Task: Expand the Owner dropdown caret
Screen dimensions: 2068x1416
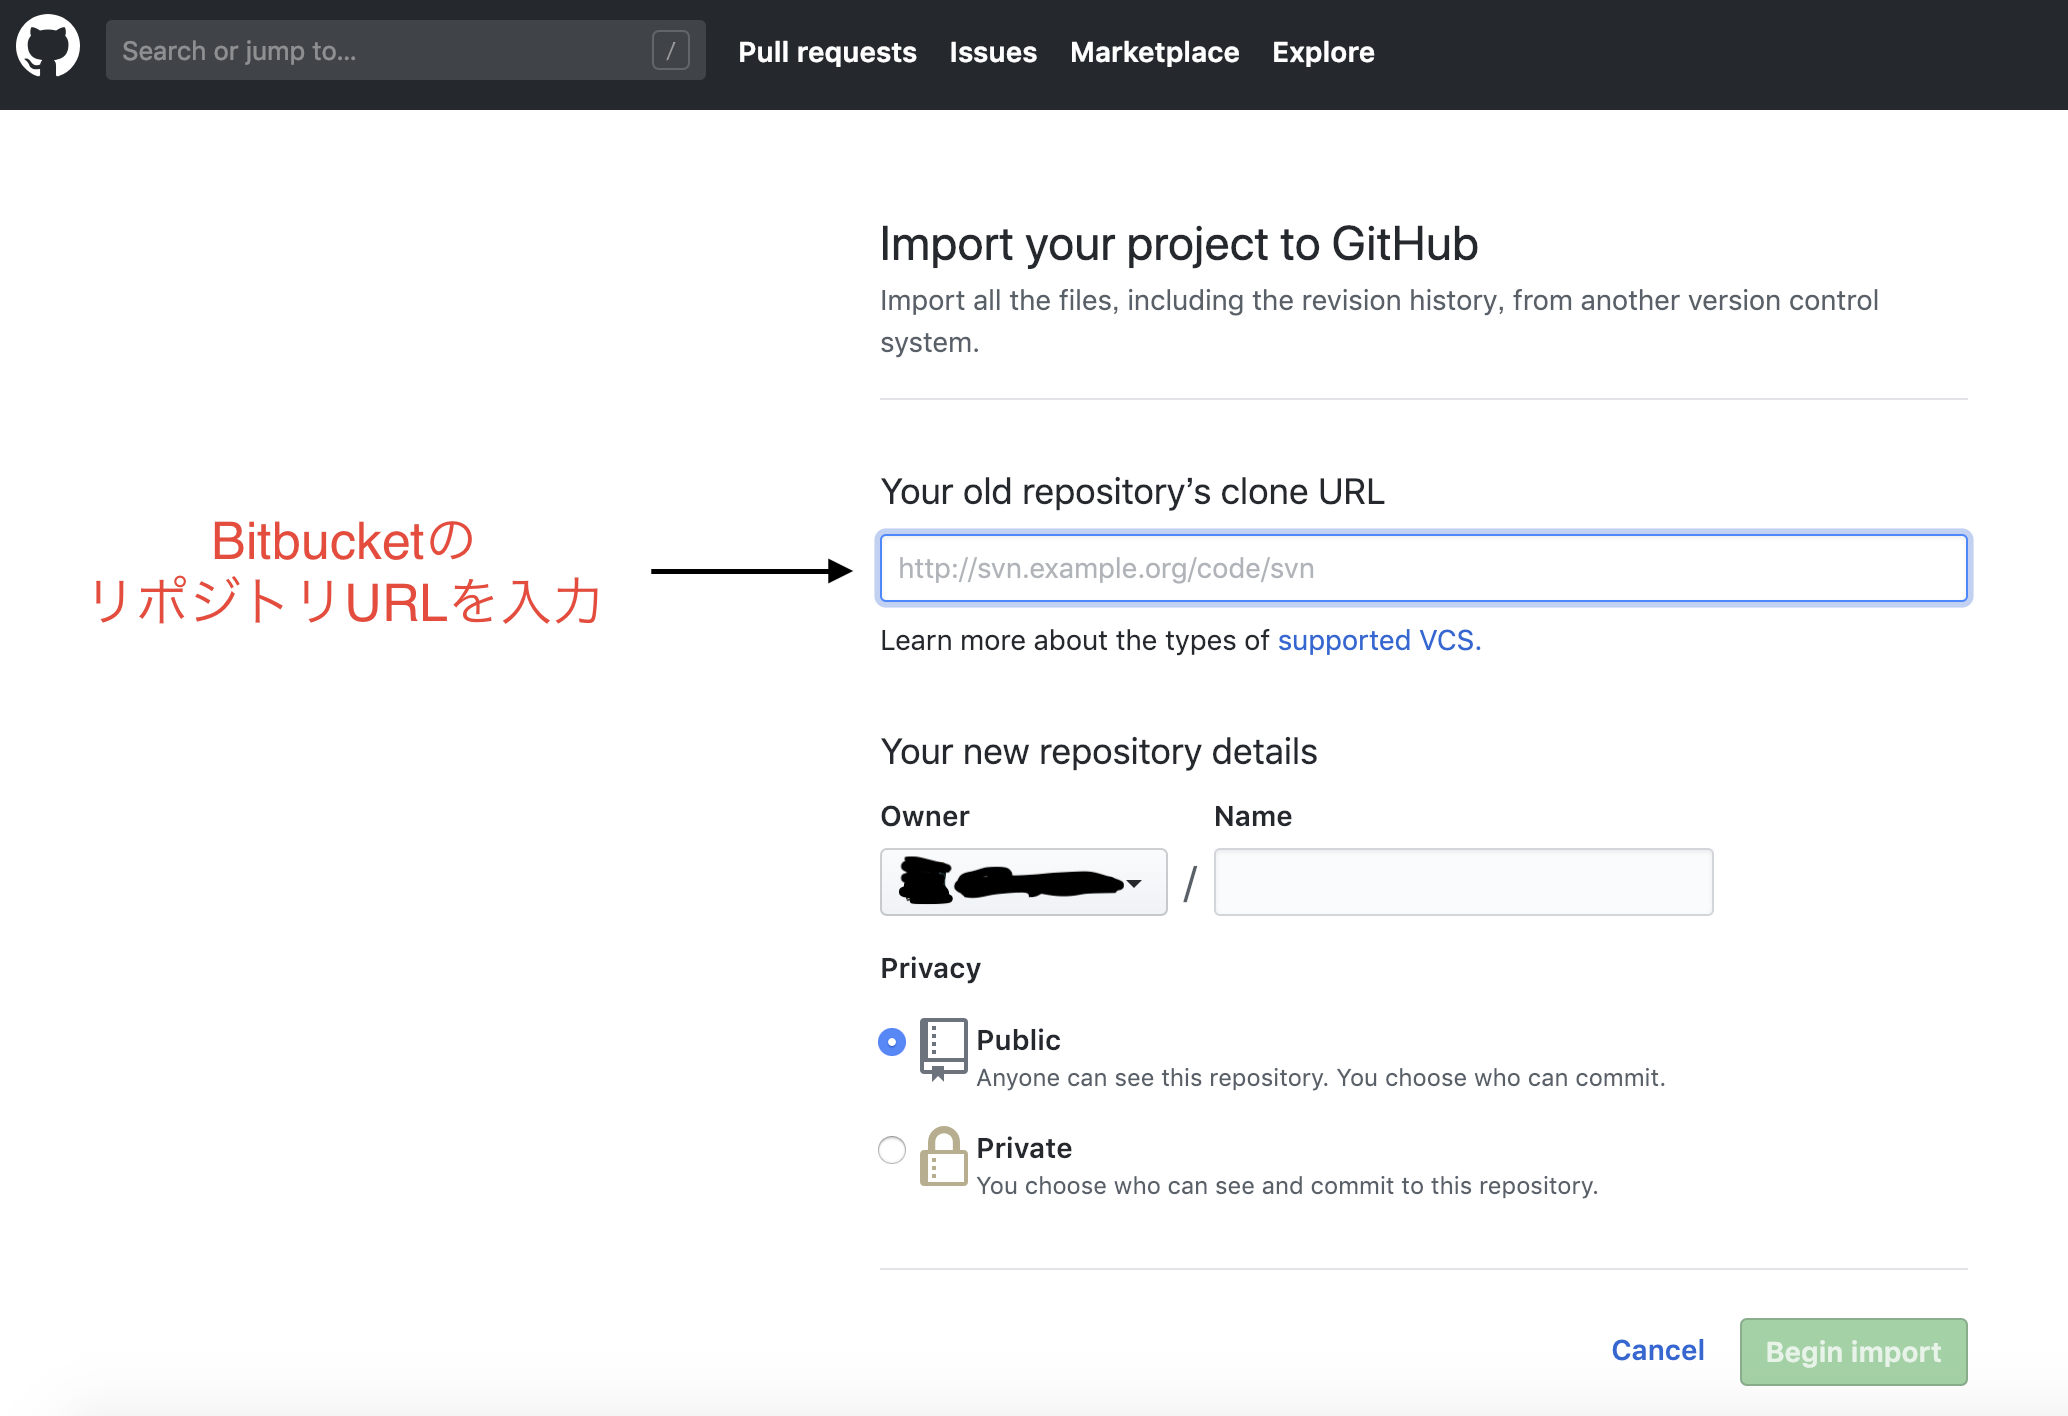Action: 1135,883
